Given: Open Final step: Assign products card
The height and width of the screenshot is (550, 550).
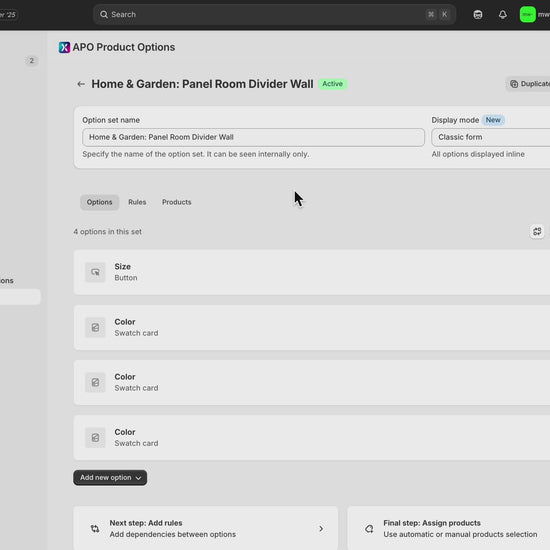Looking at the screenshot, I should pos(449,528).
